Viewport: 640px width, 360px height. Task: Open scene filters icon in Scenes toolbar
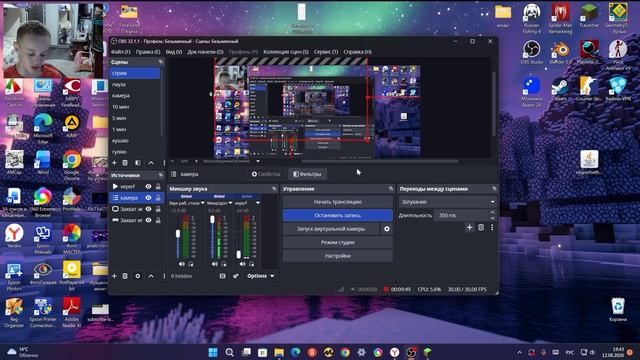tap(138, 163)
